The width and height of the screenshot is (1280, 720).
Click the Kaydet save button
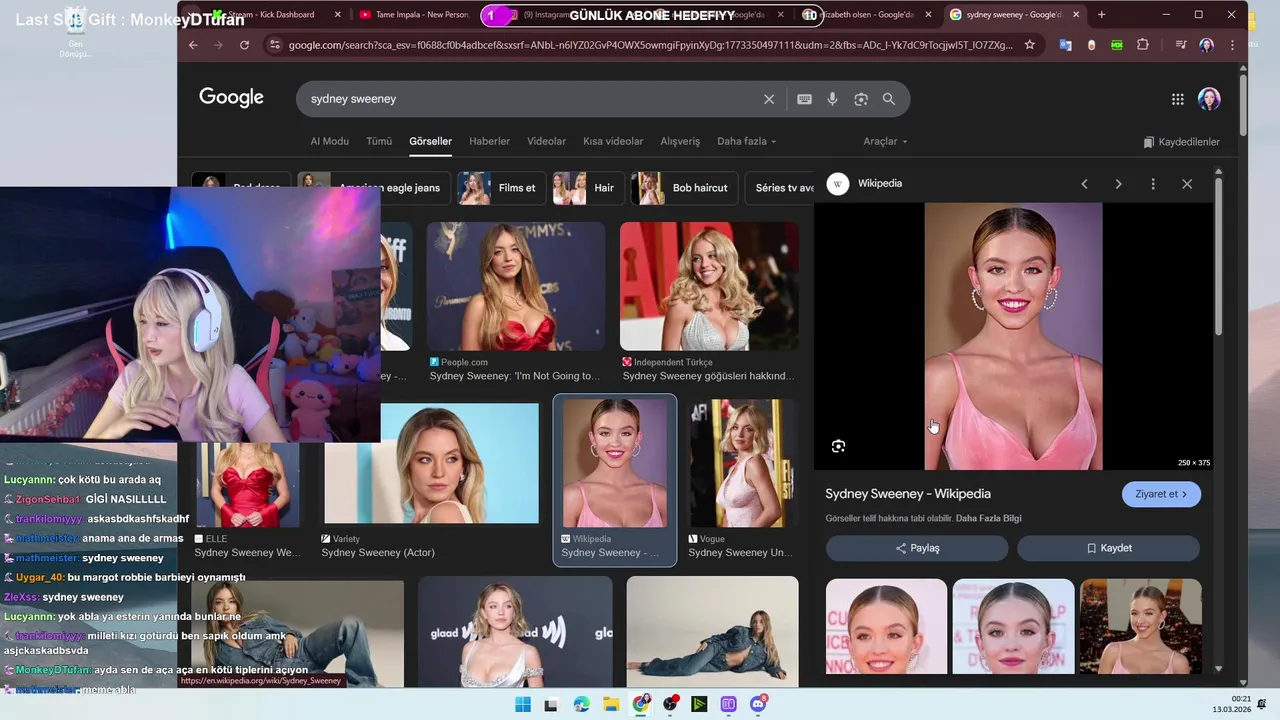tap(1108, 548)
